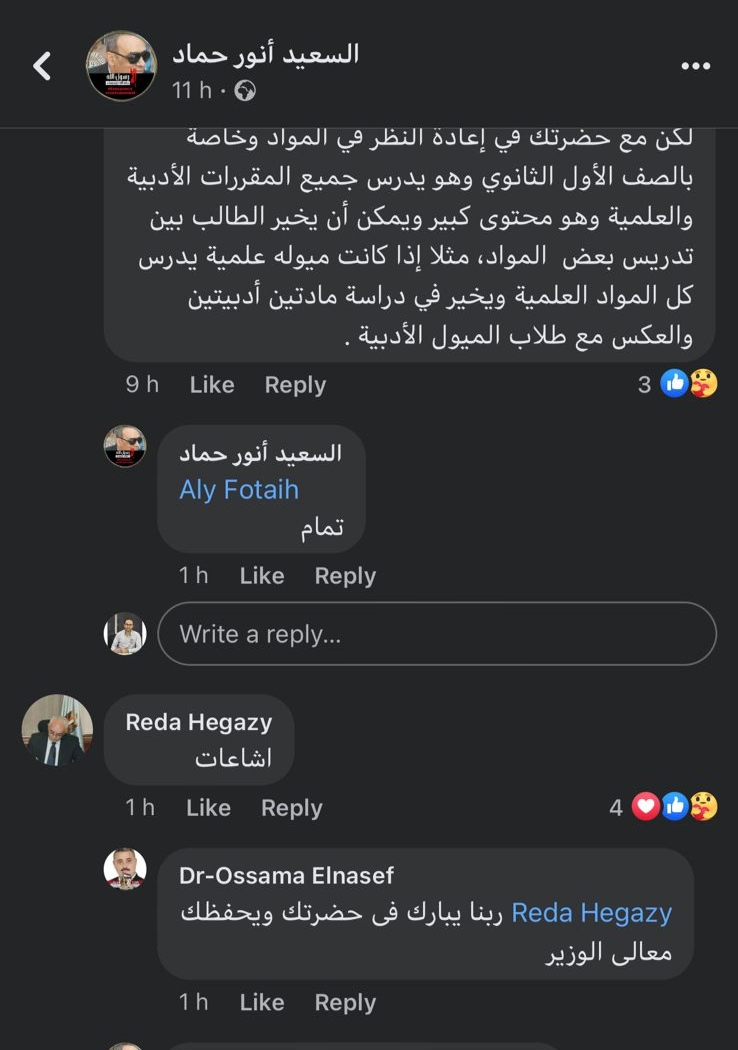The width and height of the screenshot is (738, 1050).
Task: Like the 9h-old top comment
Action: click(212, 385)
